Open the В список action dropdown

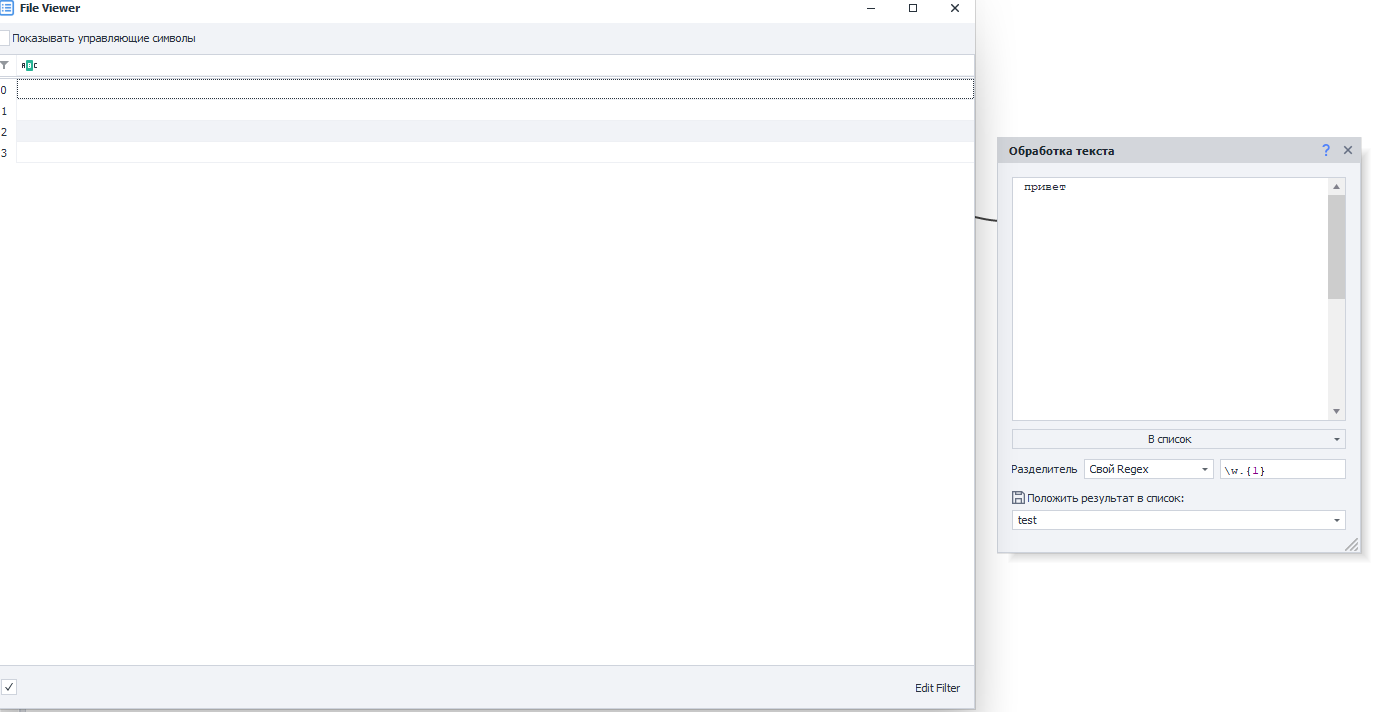click(x=1178, y=439)
